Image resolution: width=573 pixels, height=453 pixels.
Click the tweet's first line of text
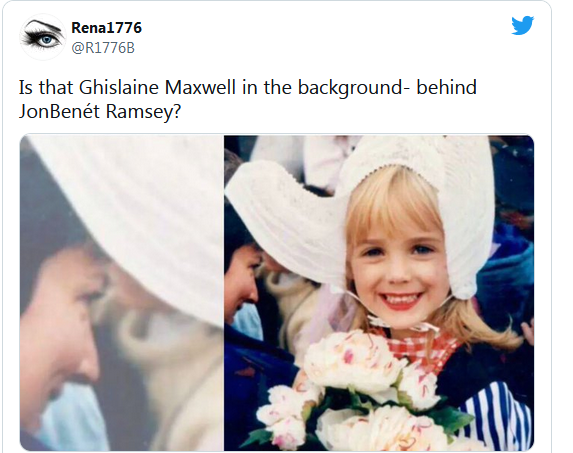[x=248, y=87]
